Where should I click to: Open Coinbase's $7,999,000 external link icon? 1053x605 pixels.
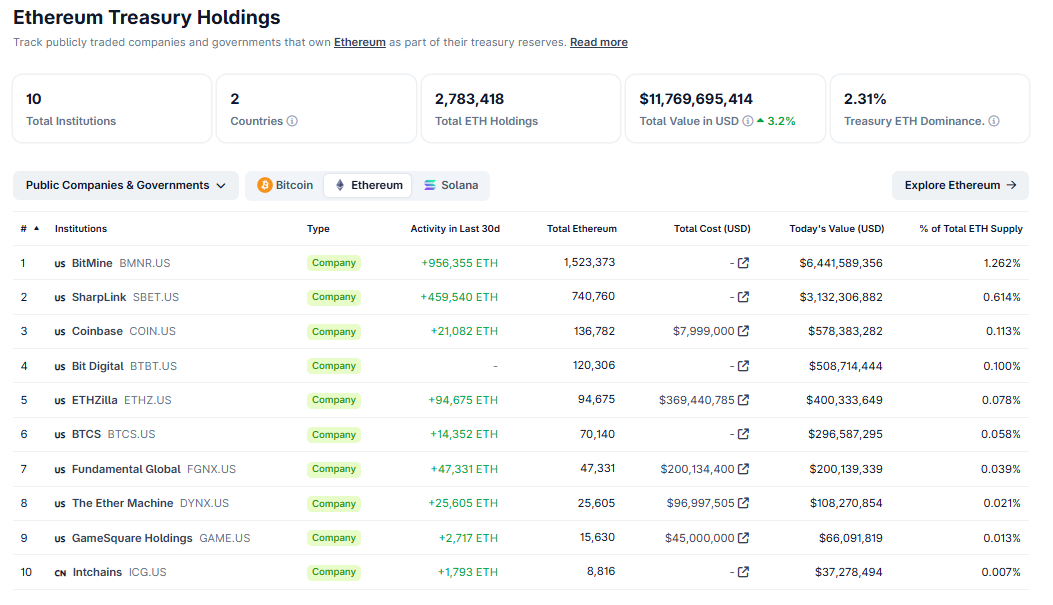pos(743,331)
